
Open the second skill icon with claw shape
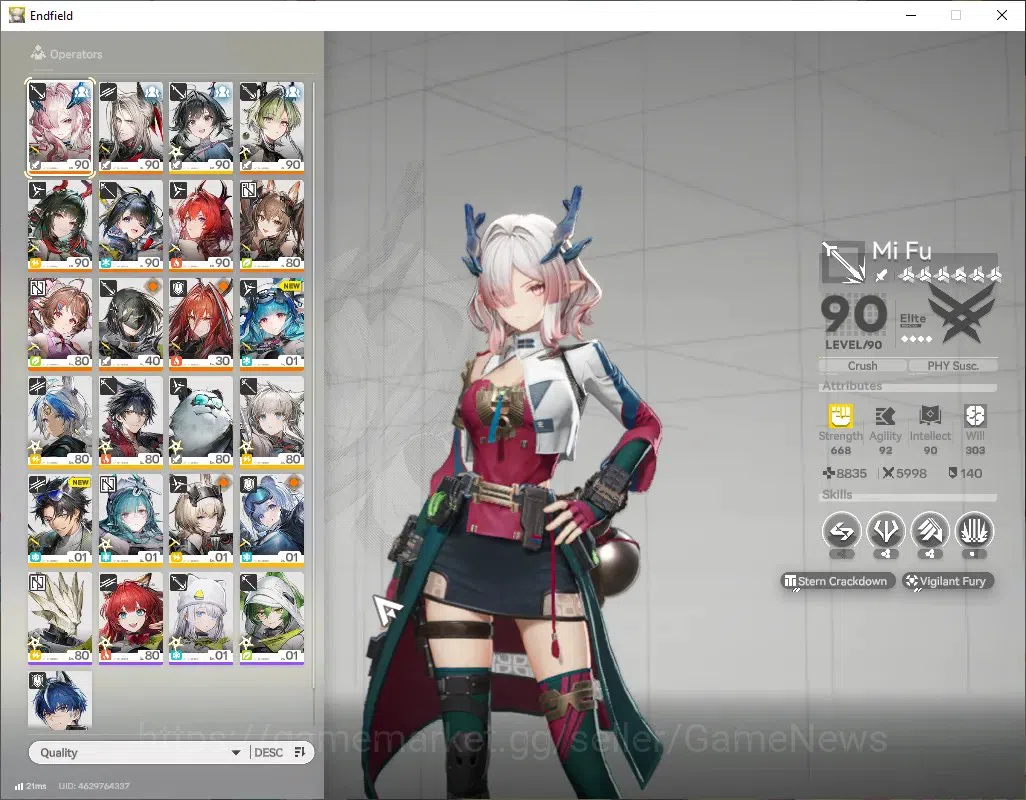(885, 531)
